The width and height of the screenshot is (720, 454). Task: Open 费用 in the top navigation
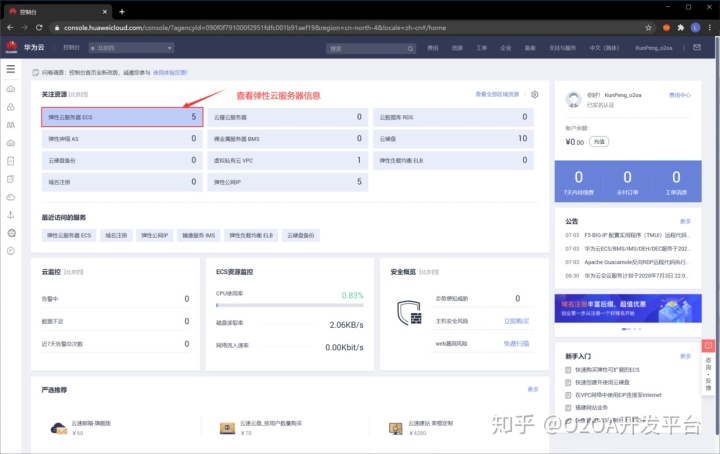click(433, 48)
